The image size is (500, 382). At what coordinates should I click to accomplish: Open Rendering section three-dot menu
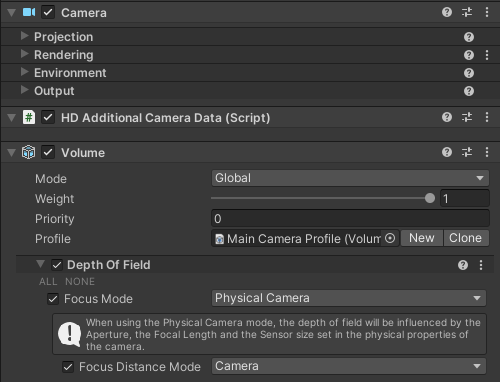click(487, 55)
